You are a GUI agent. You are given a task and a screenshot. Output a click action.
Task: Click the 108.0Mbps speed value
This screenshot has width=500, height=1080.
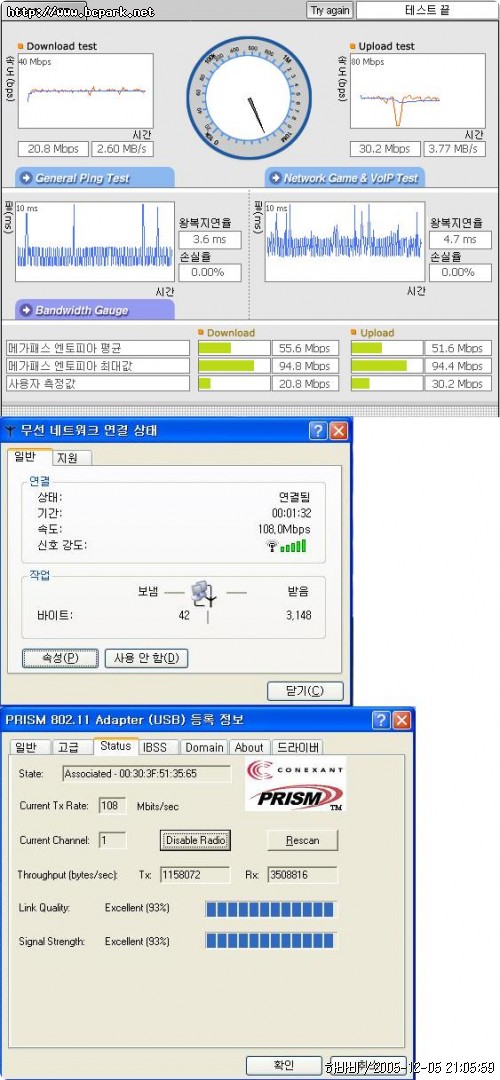click(x=283, y=530)
